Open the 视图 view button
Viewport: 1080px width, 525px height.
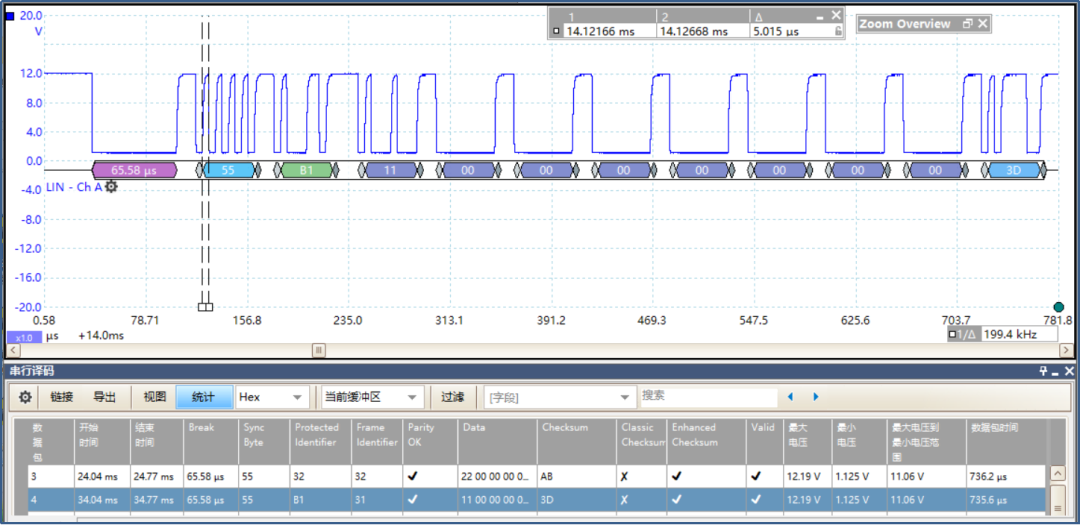pos(154,397)
